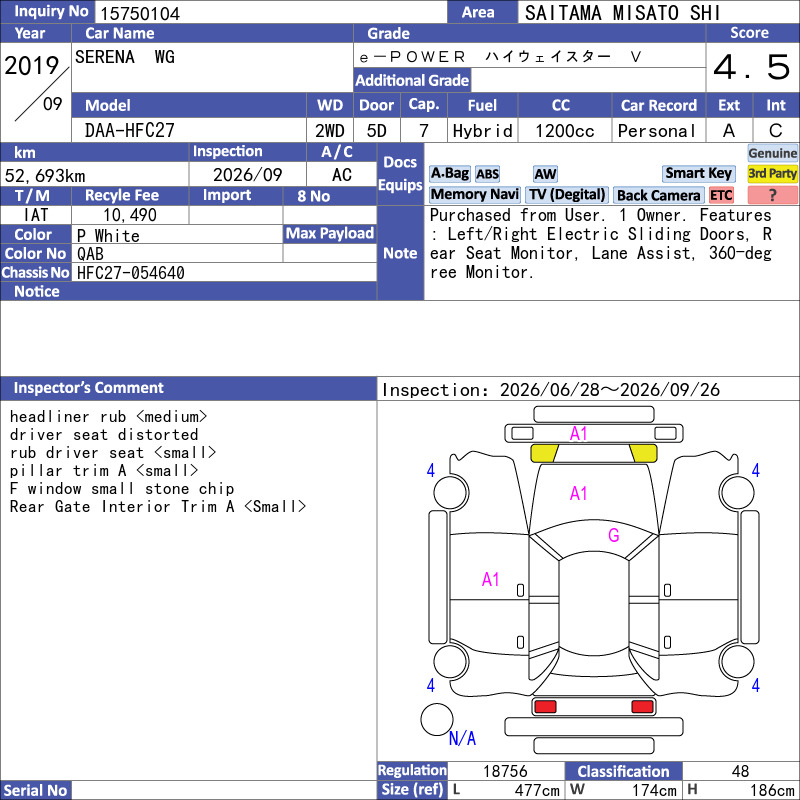Select the AW equipment badge

point(545,174)
